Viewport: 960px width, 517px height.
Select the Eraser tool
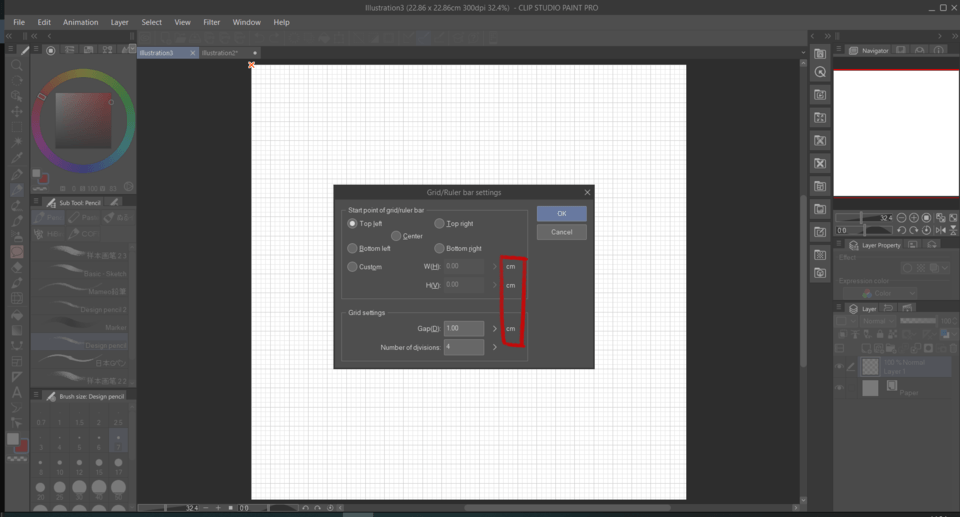point(17,267)
